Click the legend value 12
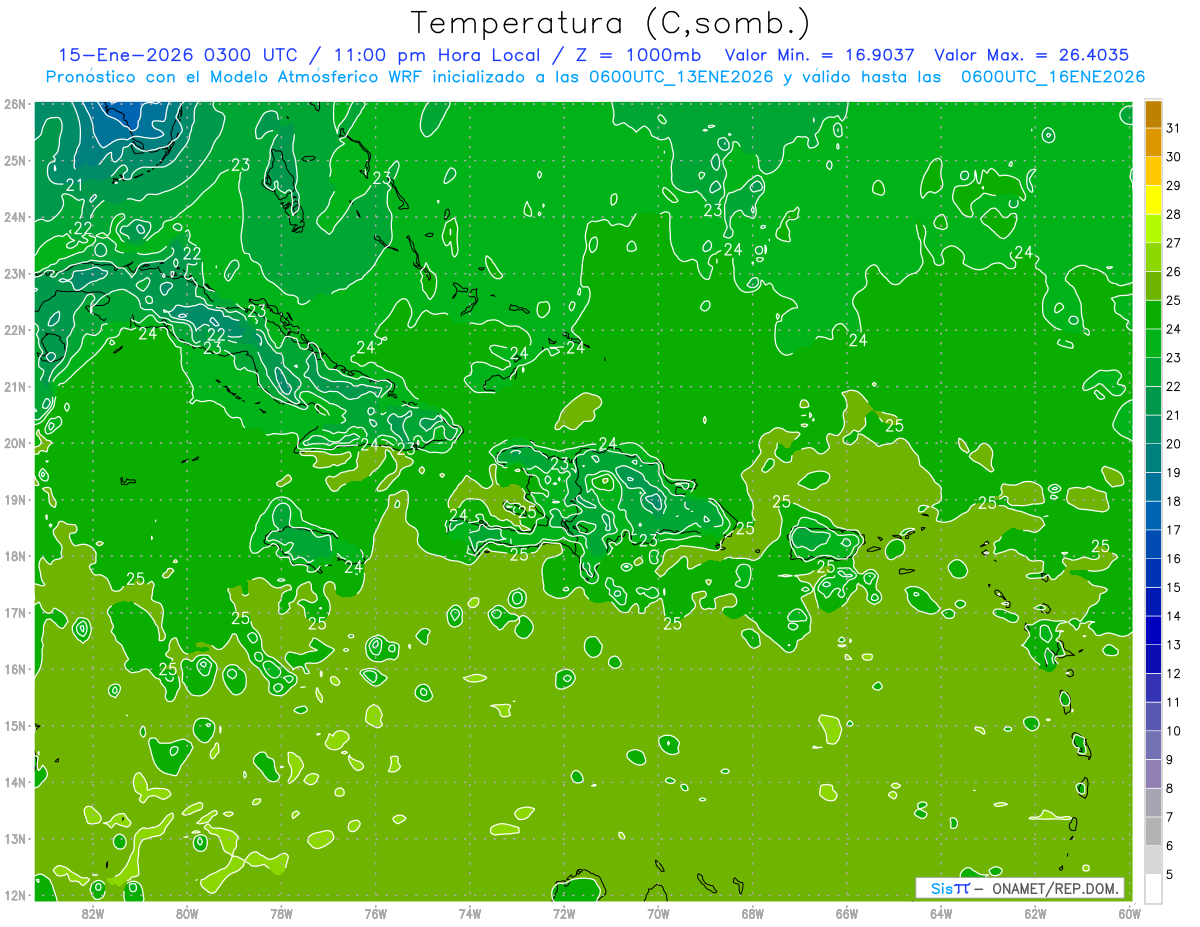 (x=1173, y=674)
